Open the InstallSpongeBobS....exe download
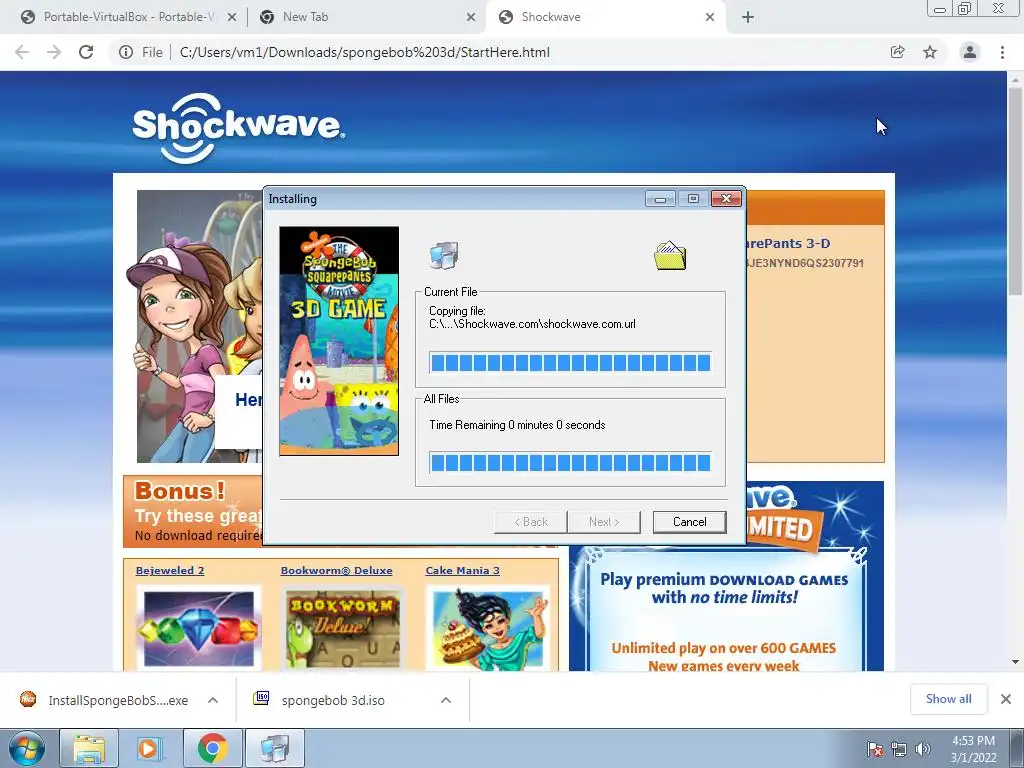 tap(104, 700)
